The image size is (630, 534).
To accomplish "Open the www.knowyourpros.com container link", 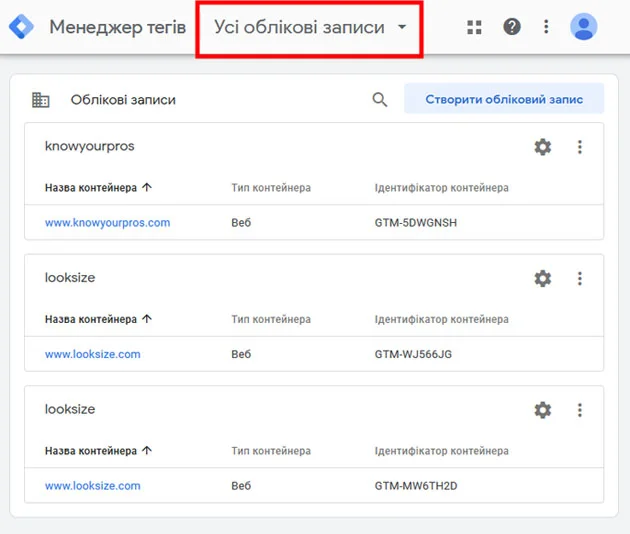I will coord(107,223).
